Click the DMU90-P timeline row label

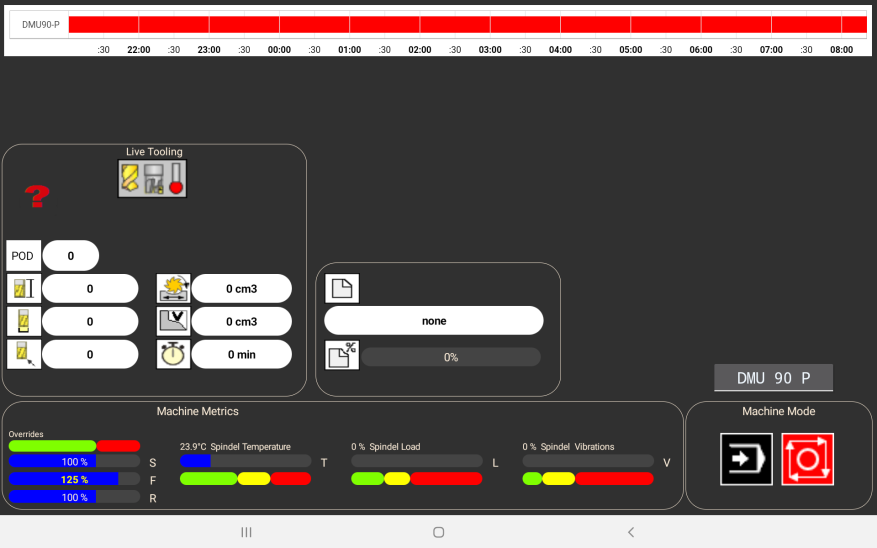(40, 25)
